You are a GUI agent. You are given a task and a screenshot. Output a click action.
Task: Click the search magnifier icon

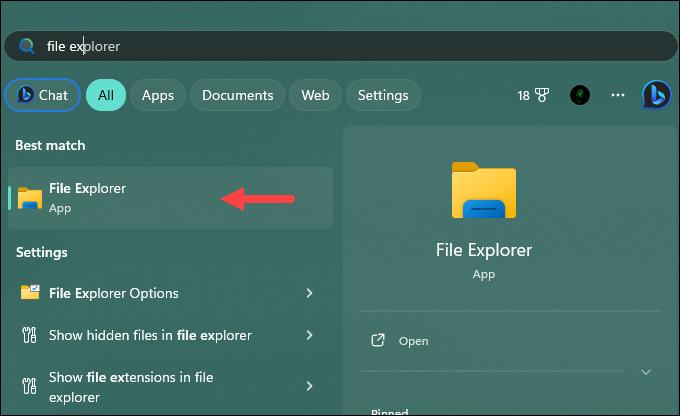pyautogui.click(x=26, y=46)
